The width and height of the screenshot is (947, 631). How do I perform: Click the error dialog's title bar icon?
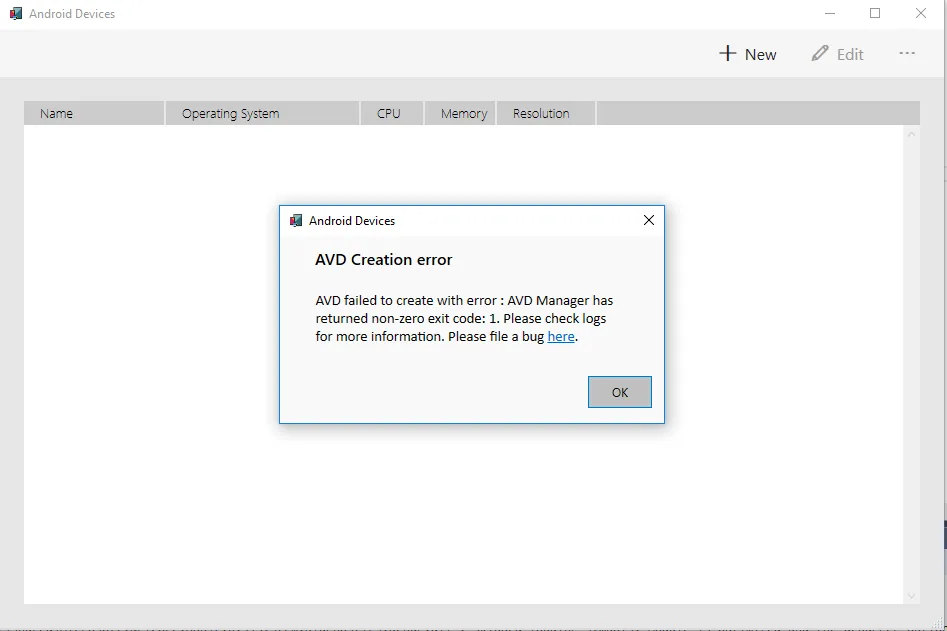tap(296, 220)
